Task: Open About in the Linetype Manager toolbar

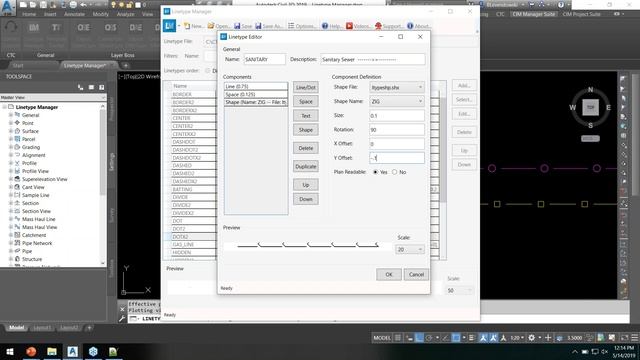Action: click(419, 26)
